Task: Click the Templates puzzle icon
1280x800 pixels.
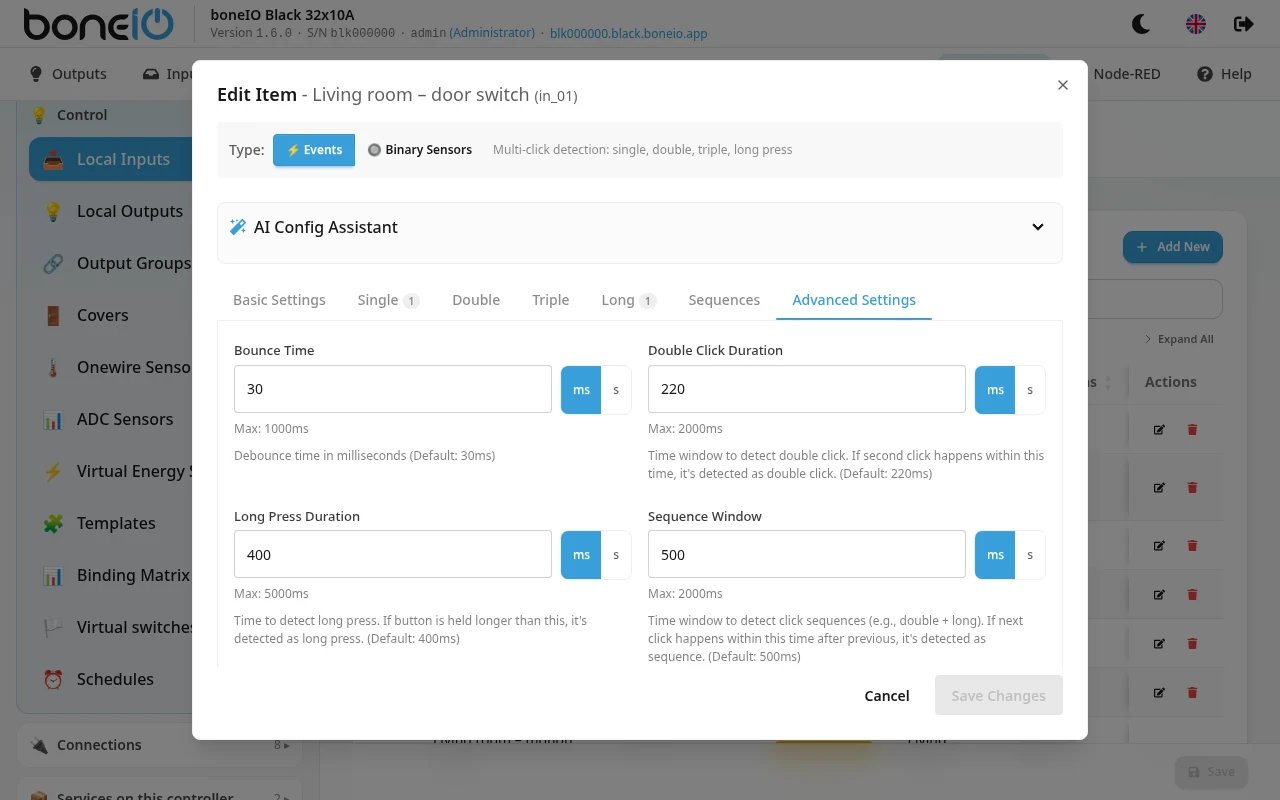Action: (x=53, y=523)
